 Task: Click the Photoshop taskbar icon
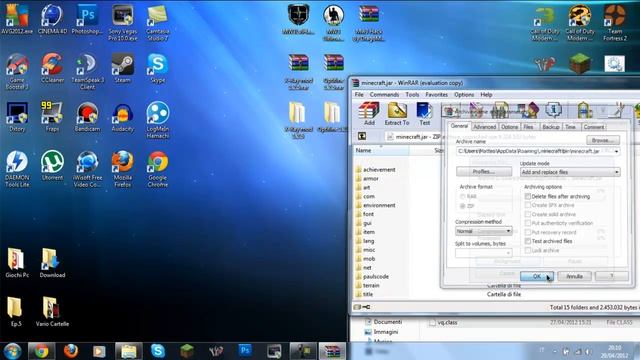[x=245, y=351]
